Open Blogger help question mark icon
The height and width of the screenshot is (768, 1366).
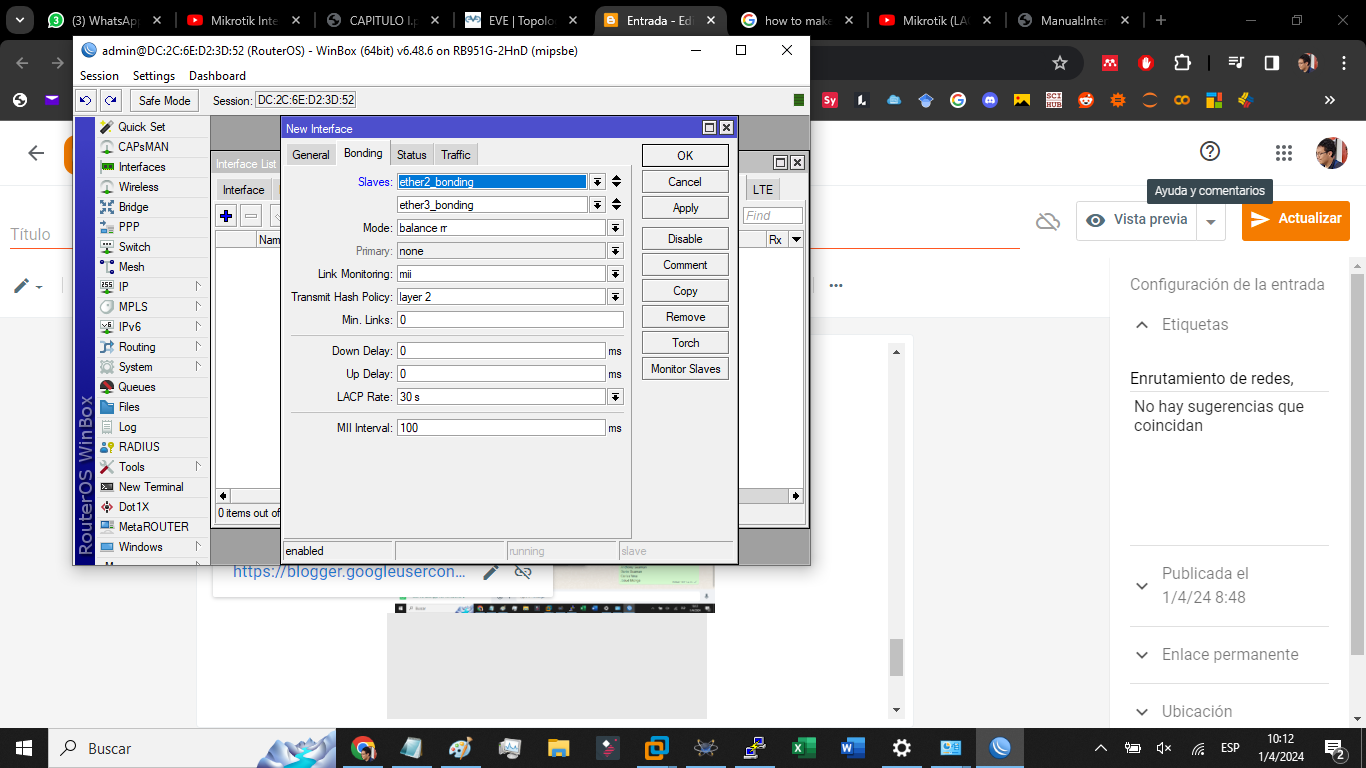(x=1210, y=152)
